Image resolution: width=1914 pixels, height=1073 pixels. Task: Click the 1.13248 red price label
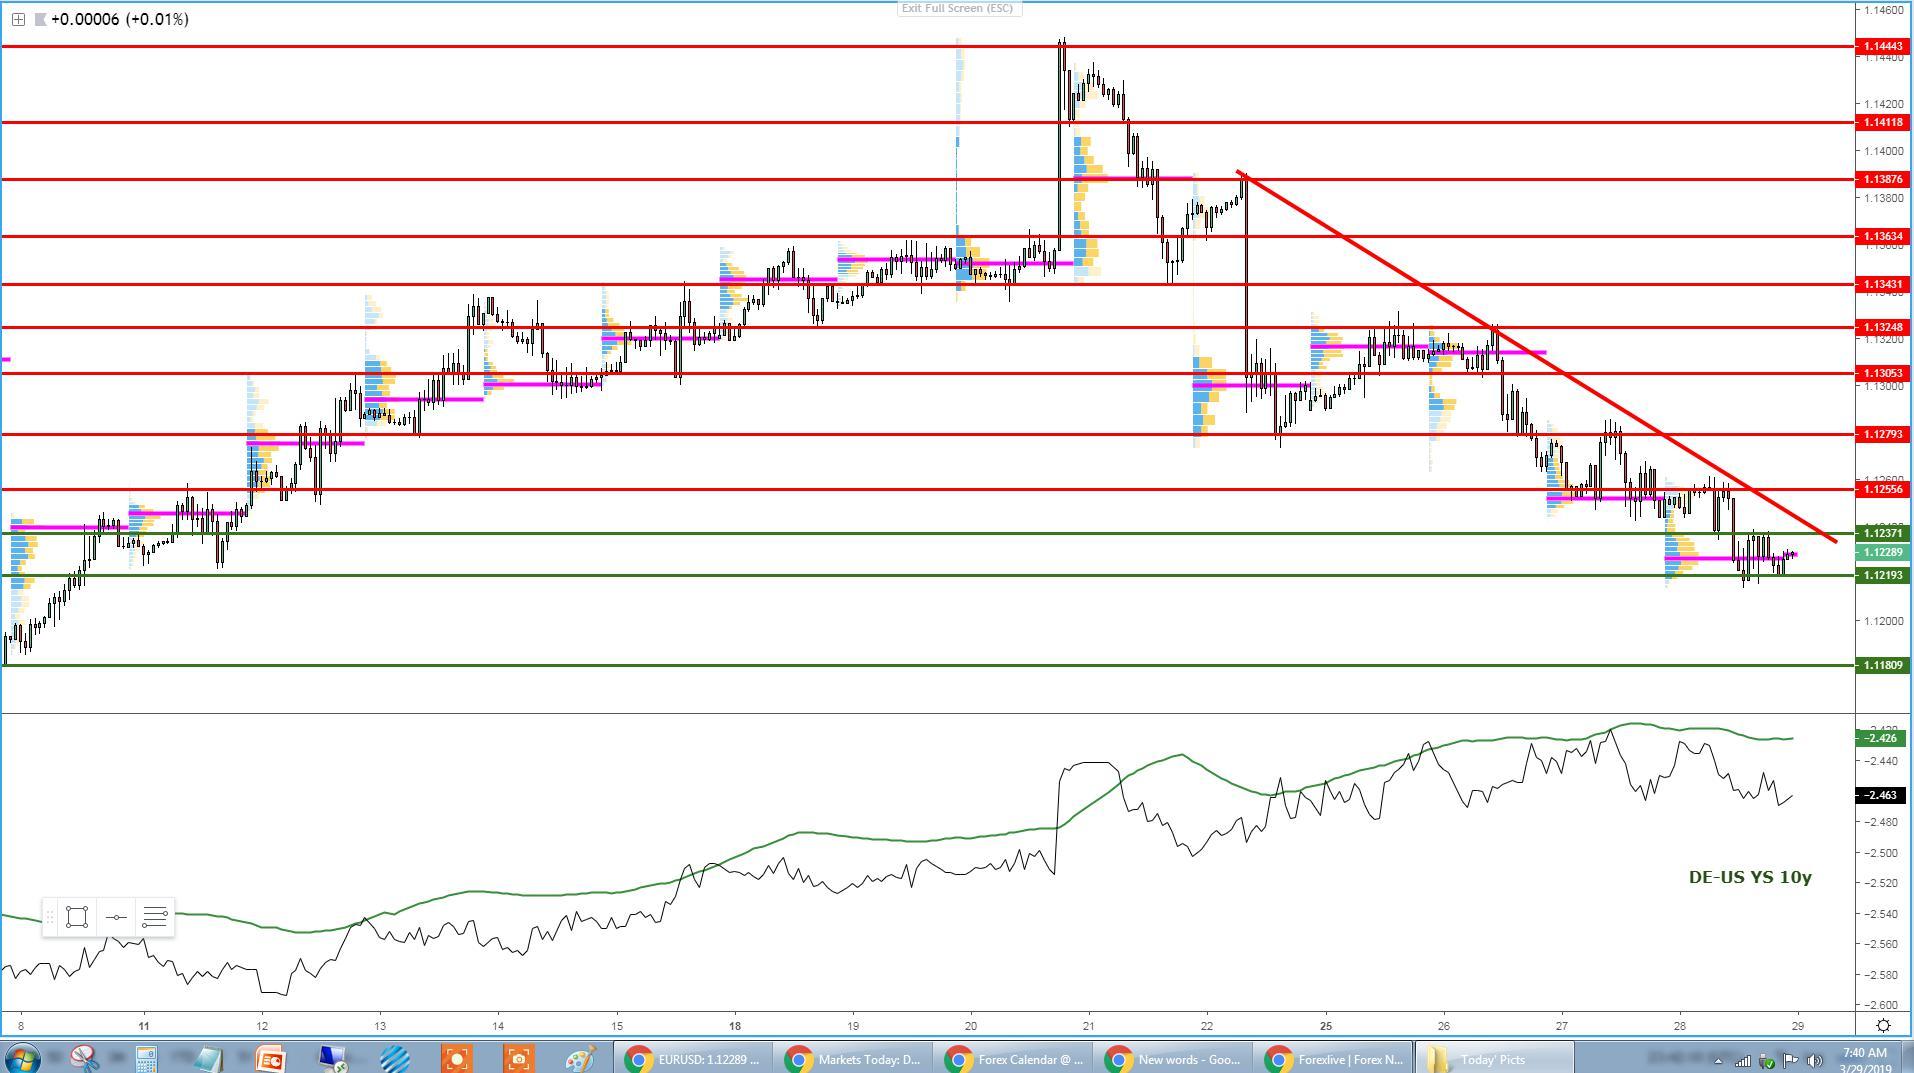point(1882,327)
